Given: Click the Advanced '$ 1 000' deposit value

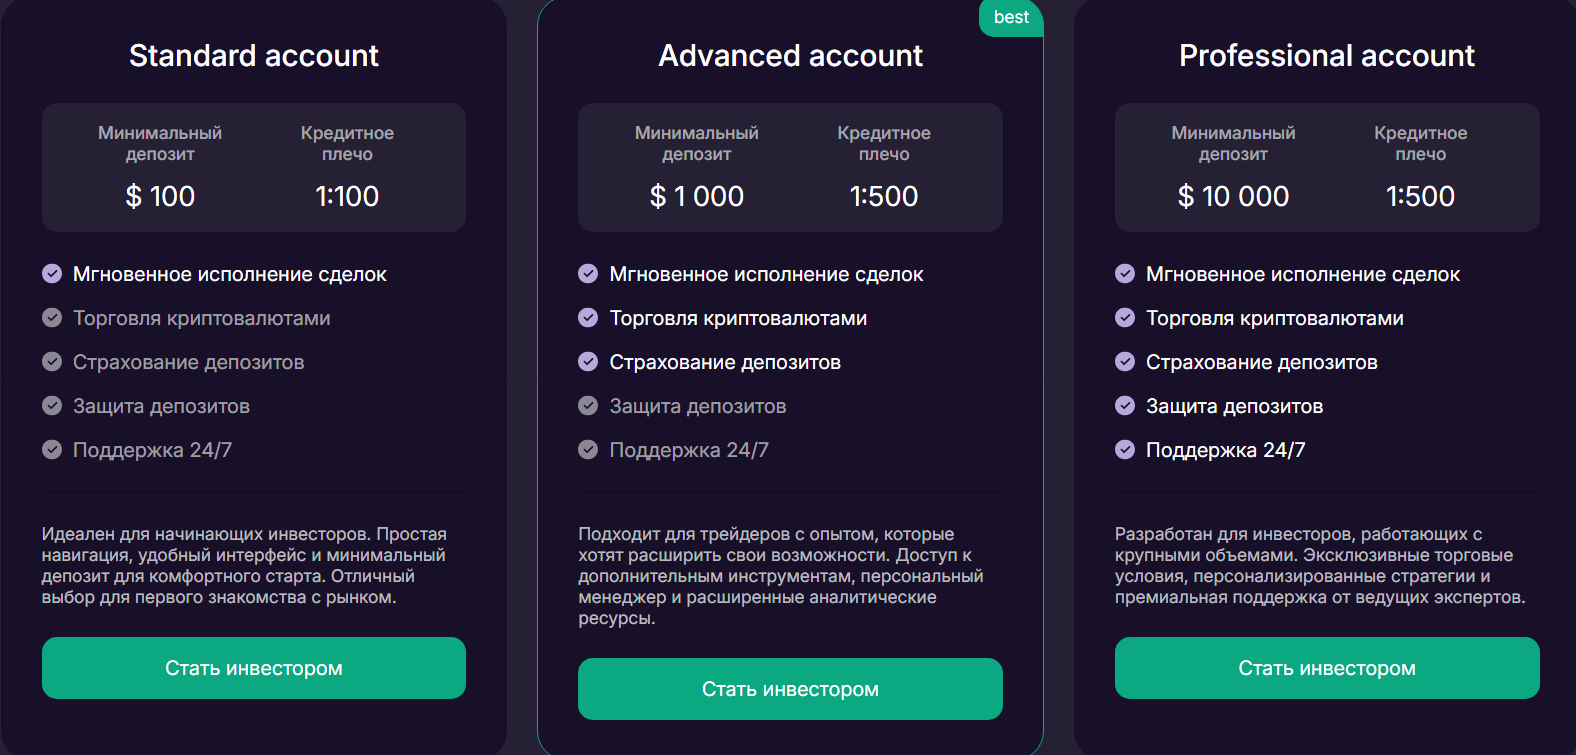Looking at the screenshot, I should point(696,196).
